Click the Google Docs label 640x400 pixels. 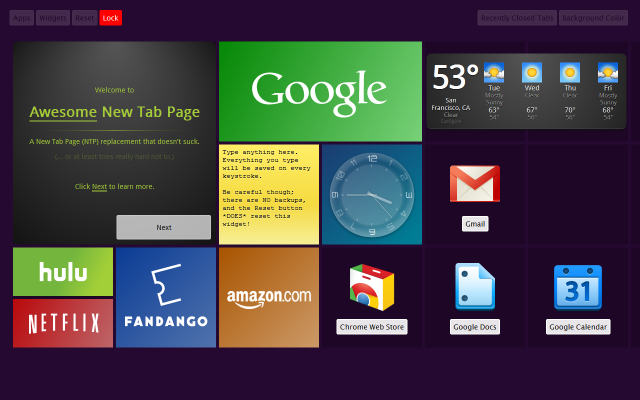tap(475, 327)
